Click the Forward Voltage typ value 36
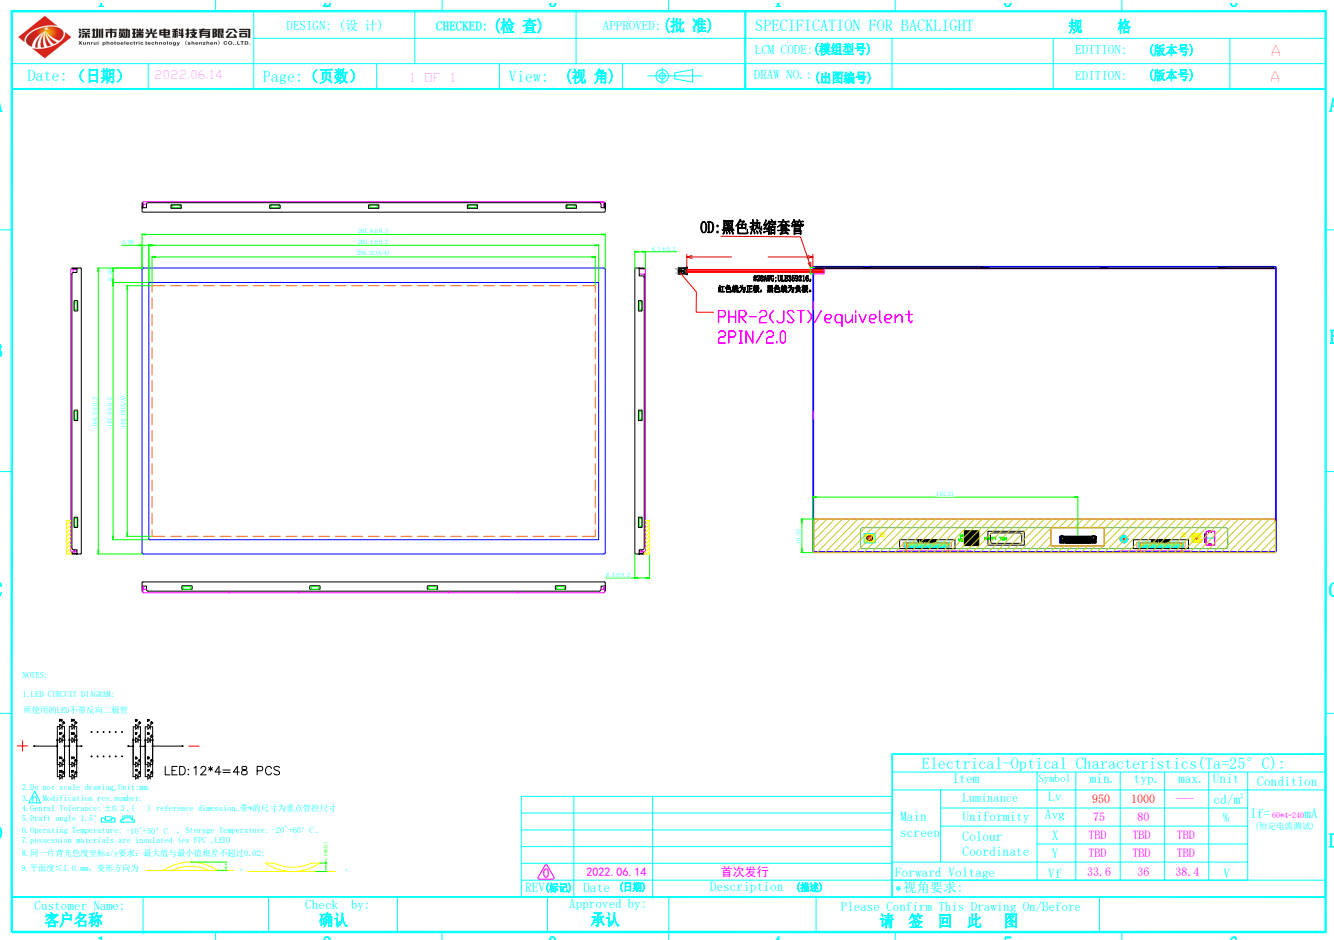Screen dimensions: 1334x940 [x=1143, y=872]
